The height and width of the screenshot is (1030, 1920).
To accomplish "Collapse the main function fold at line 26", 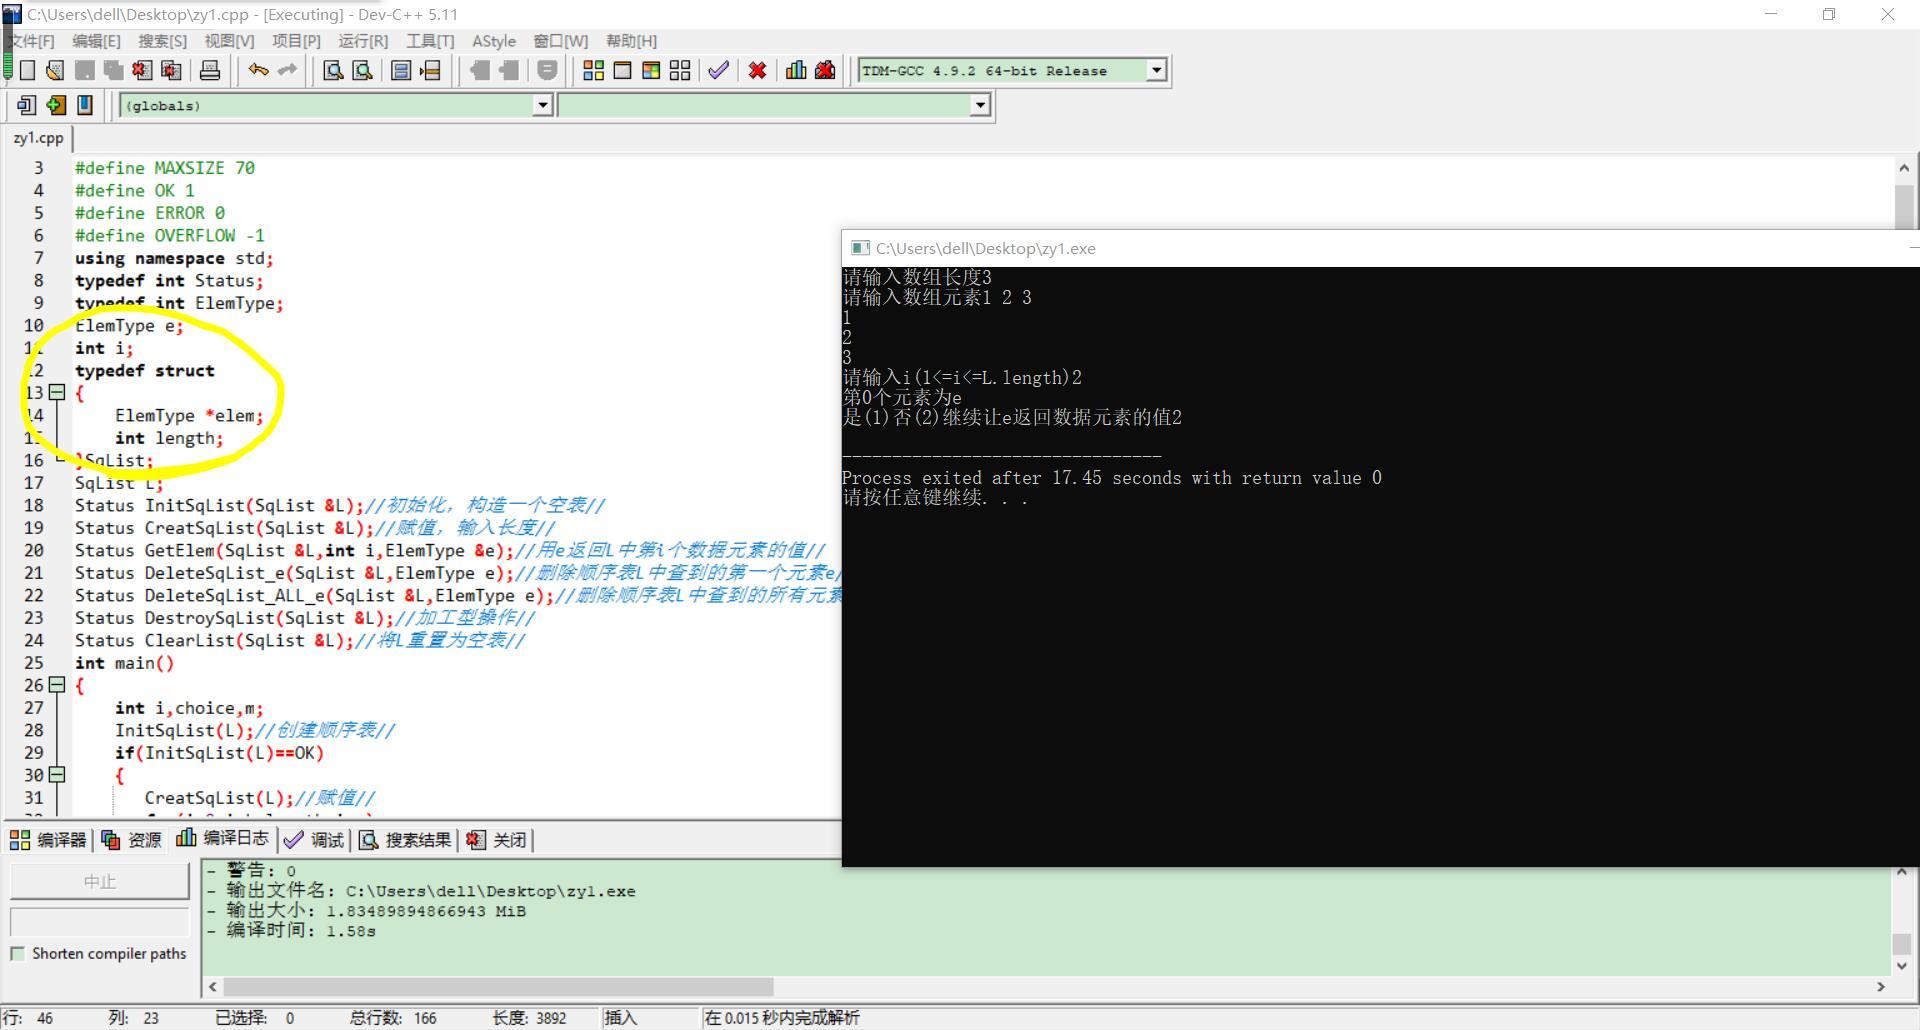I will (57, 685).
